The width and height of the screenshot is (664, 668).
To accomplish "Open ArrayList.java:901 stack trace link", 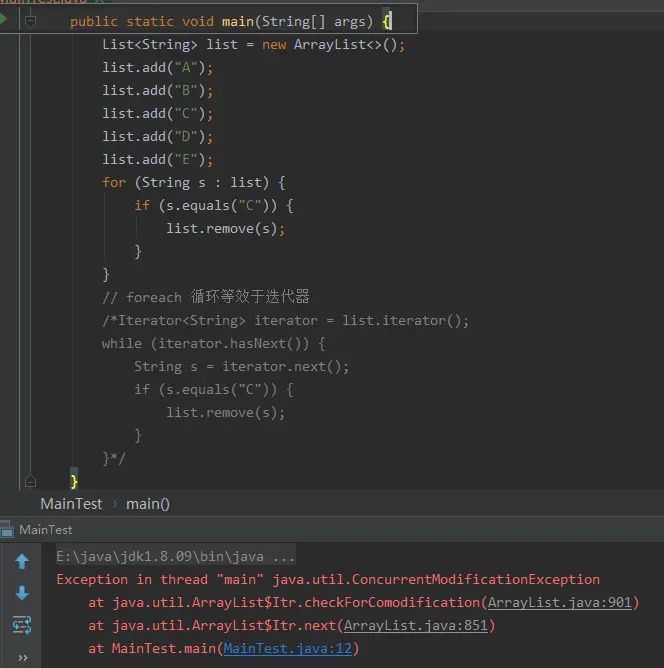I will pos(560,602).
